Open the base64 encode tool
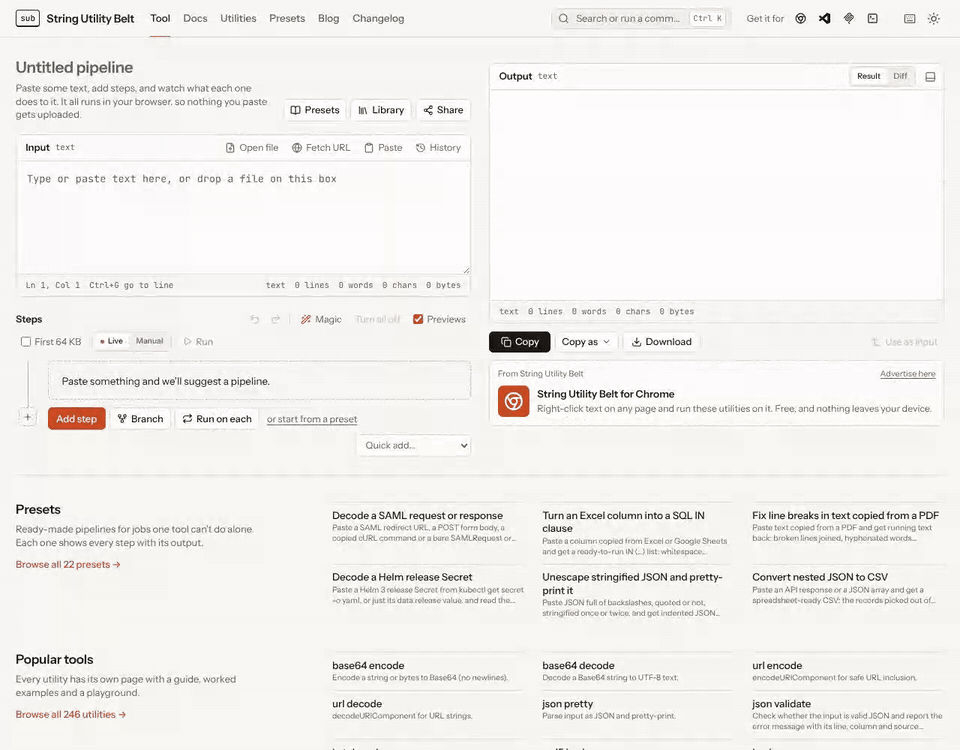Image resolution: width=960 pixels, height=750 pixels. [x=368, y=666]
